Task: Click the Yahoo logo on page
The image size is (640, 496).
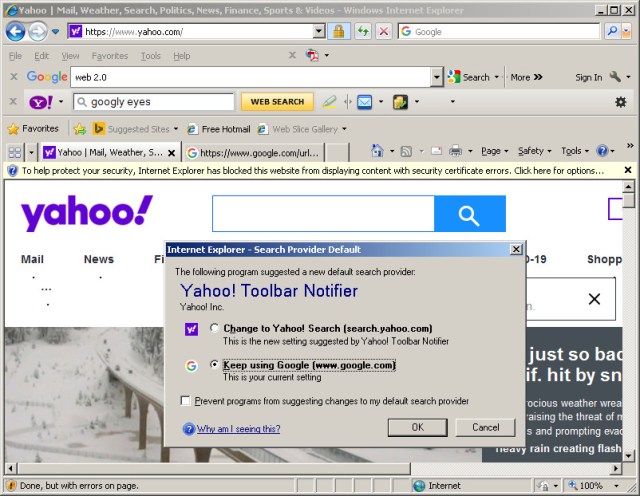Action: coord(87,213)
